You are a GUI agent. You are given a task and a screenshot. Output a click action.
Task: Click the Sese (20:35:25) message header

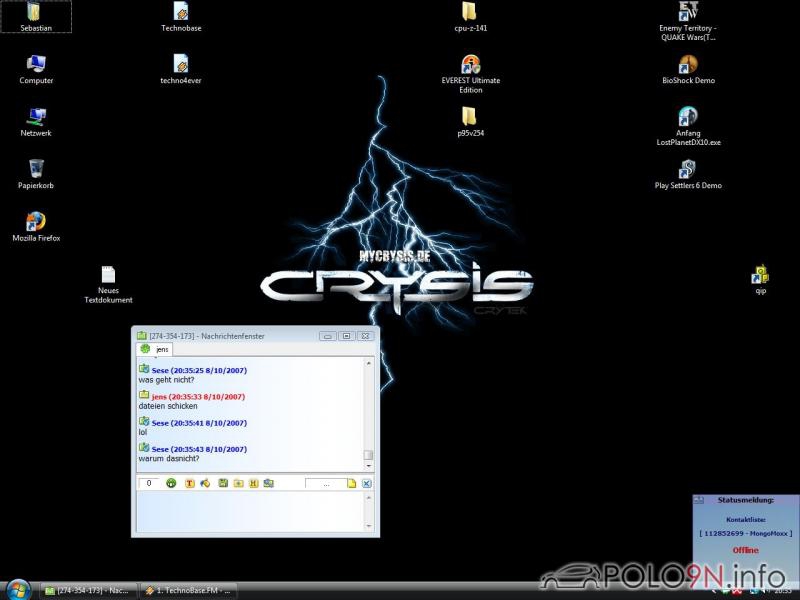coord(199,370)
